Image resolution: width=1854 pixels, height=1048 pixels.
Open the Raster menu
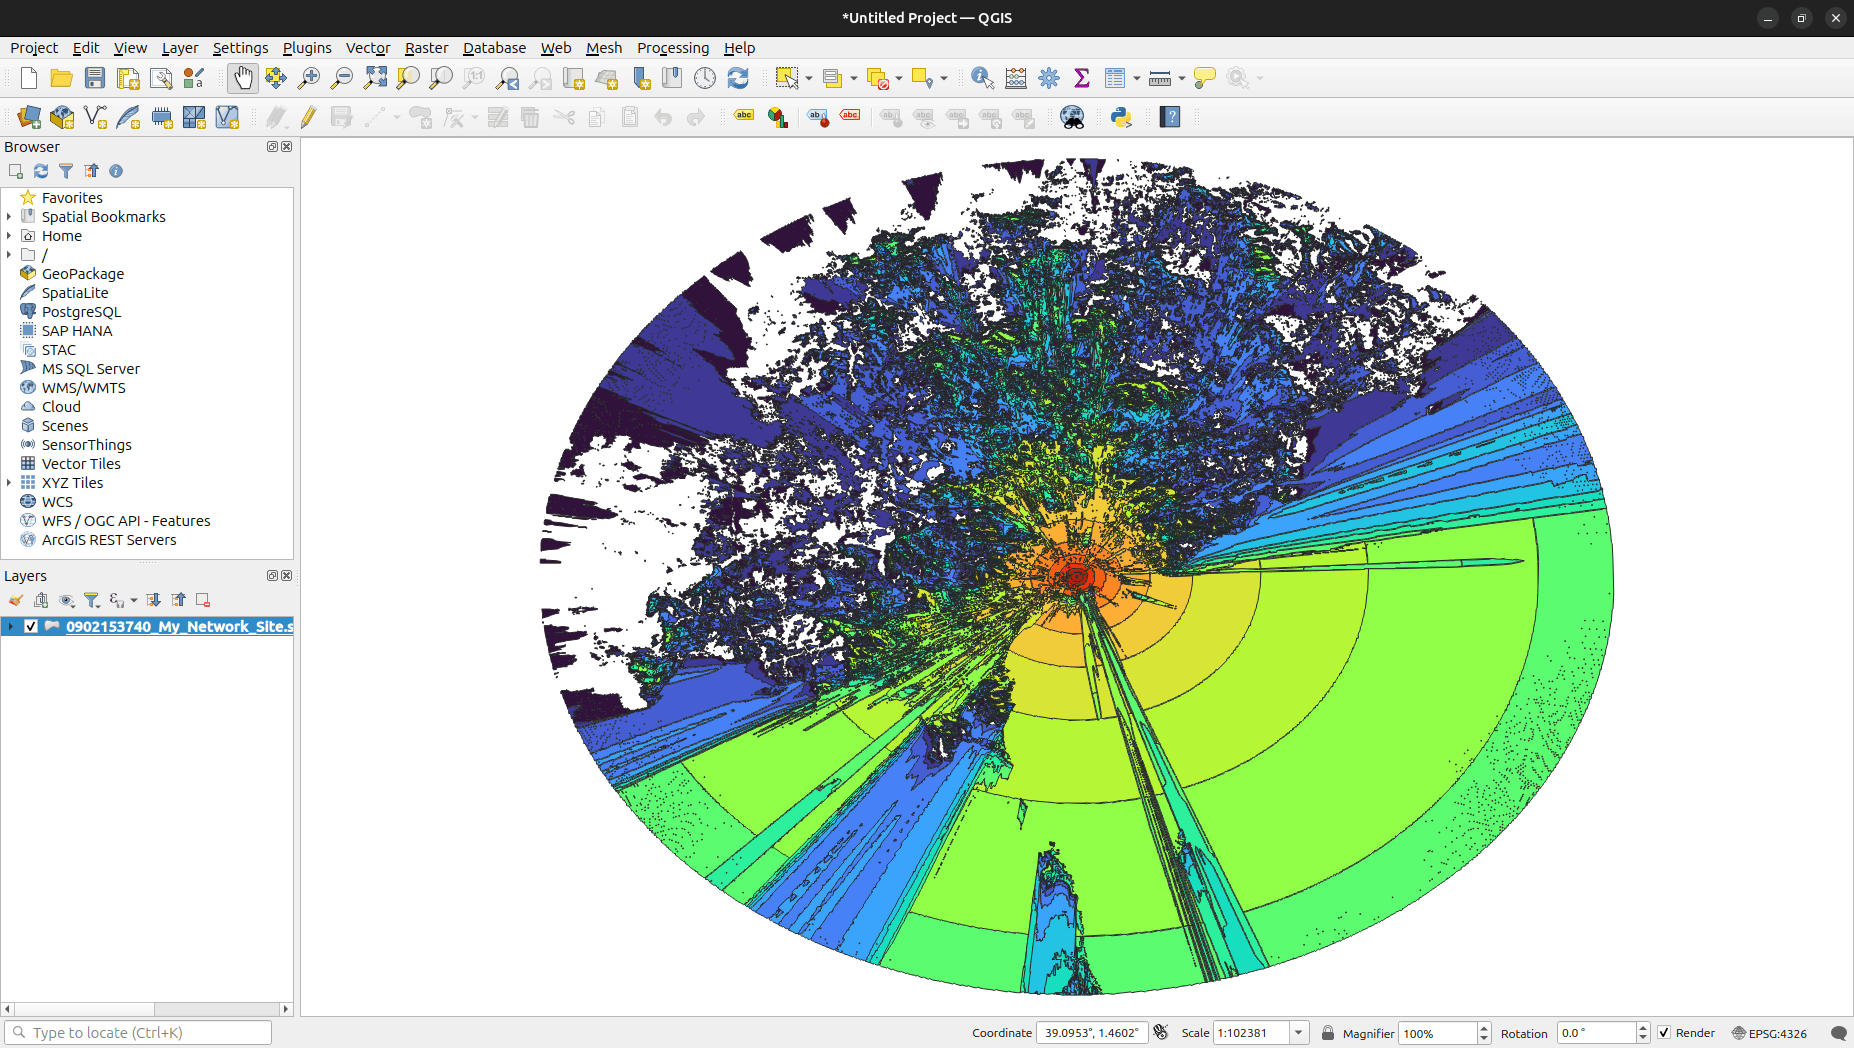426,48
